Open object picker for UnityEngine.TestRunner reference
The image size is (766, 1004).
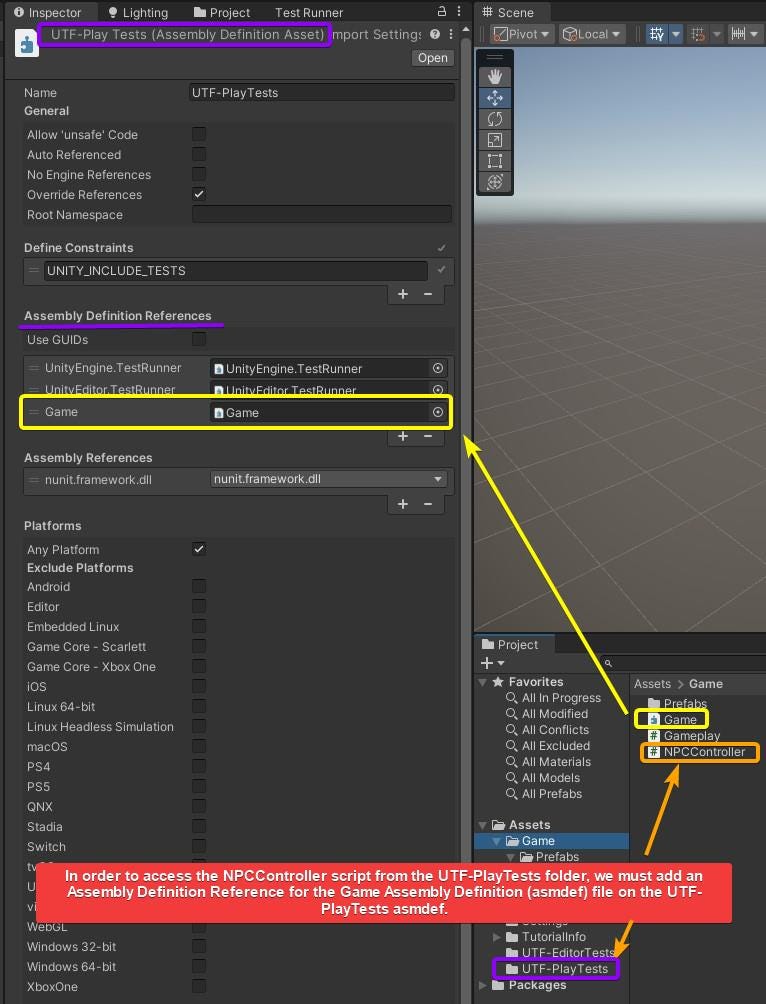point(437,368)
